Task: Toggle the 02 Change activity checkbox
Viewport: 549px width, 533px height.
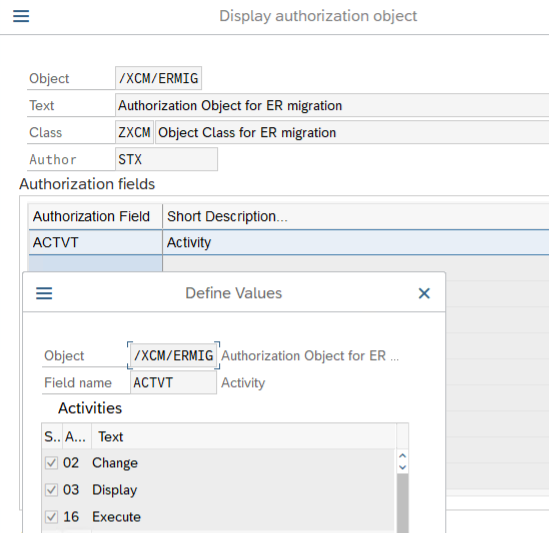Action: [x=51, y=463]
